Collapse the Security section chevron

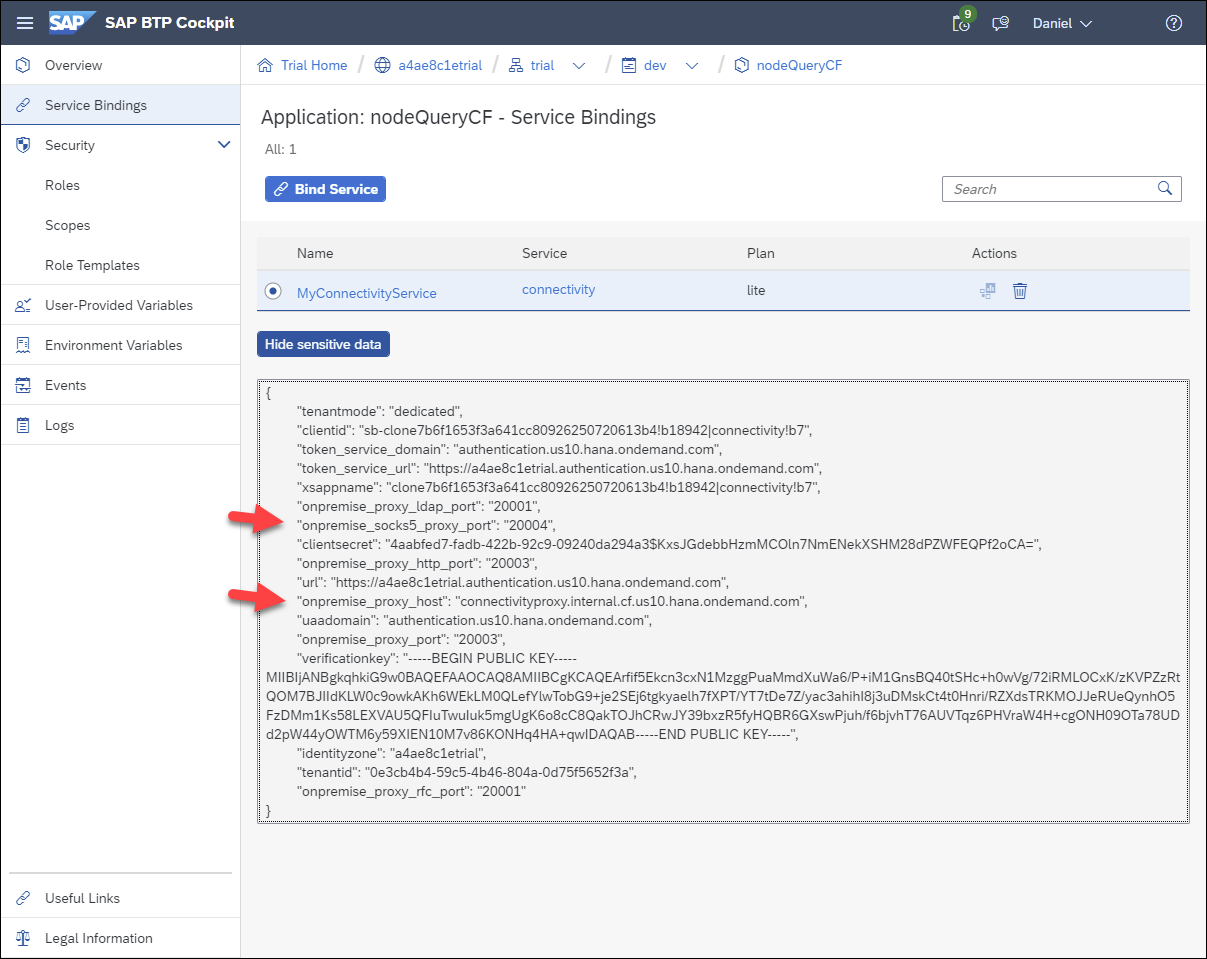pos(224,145)
